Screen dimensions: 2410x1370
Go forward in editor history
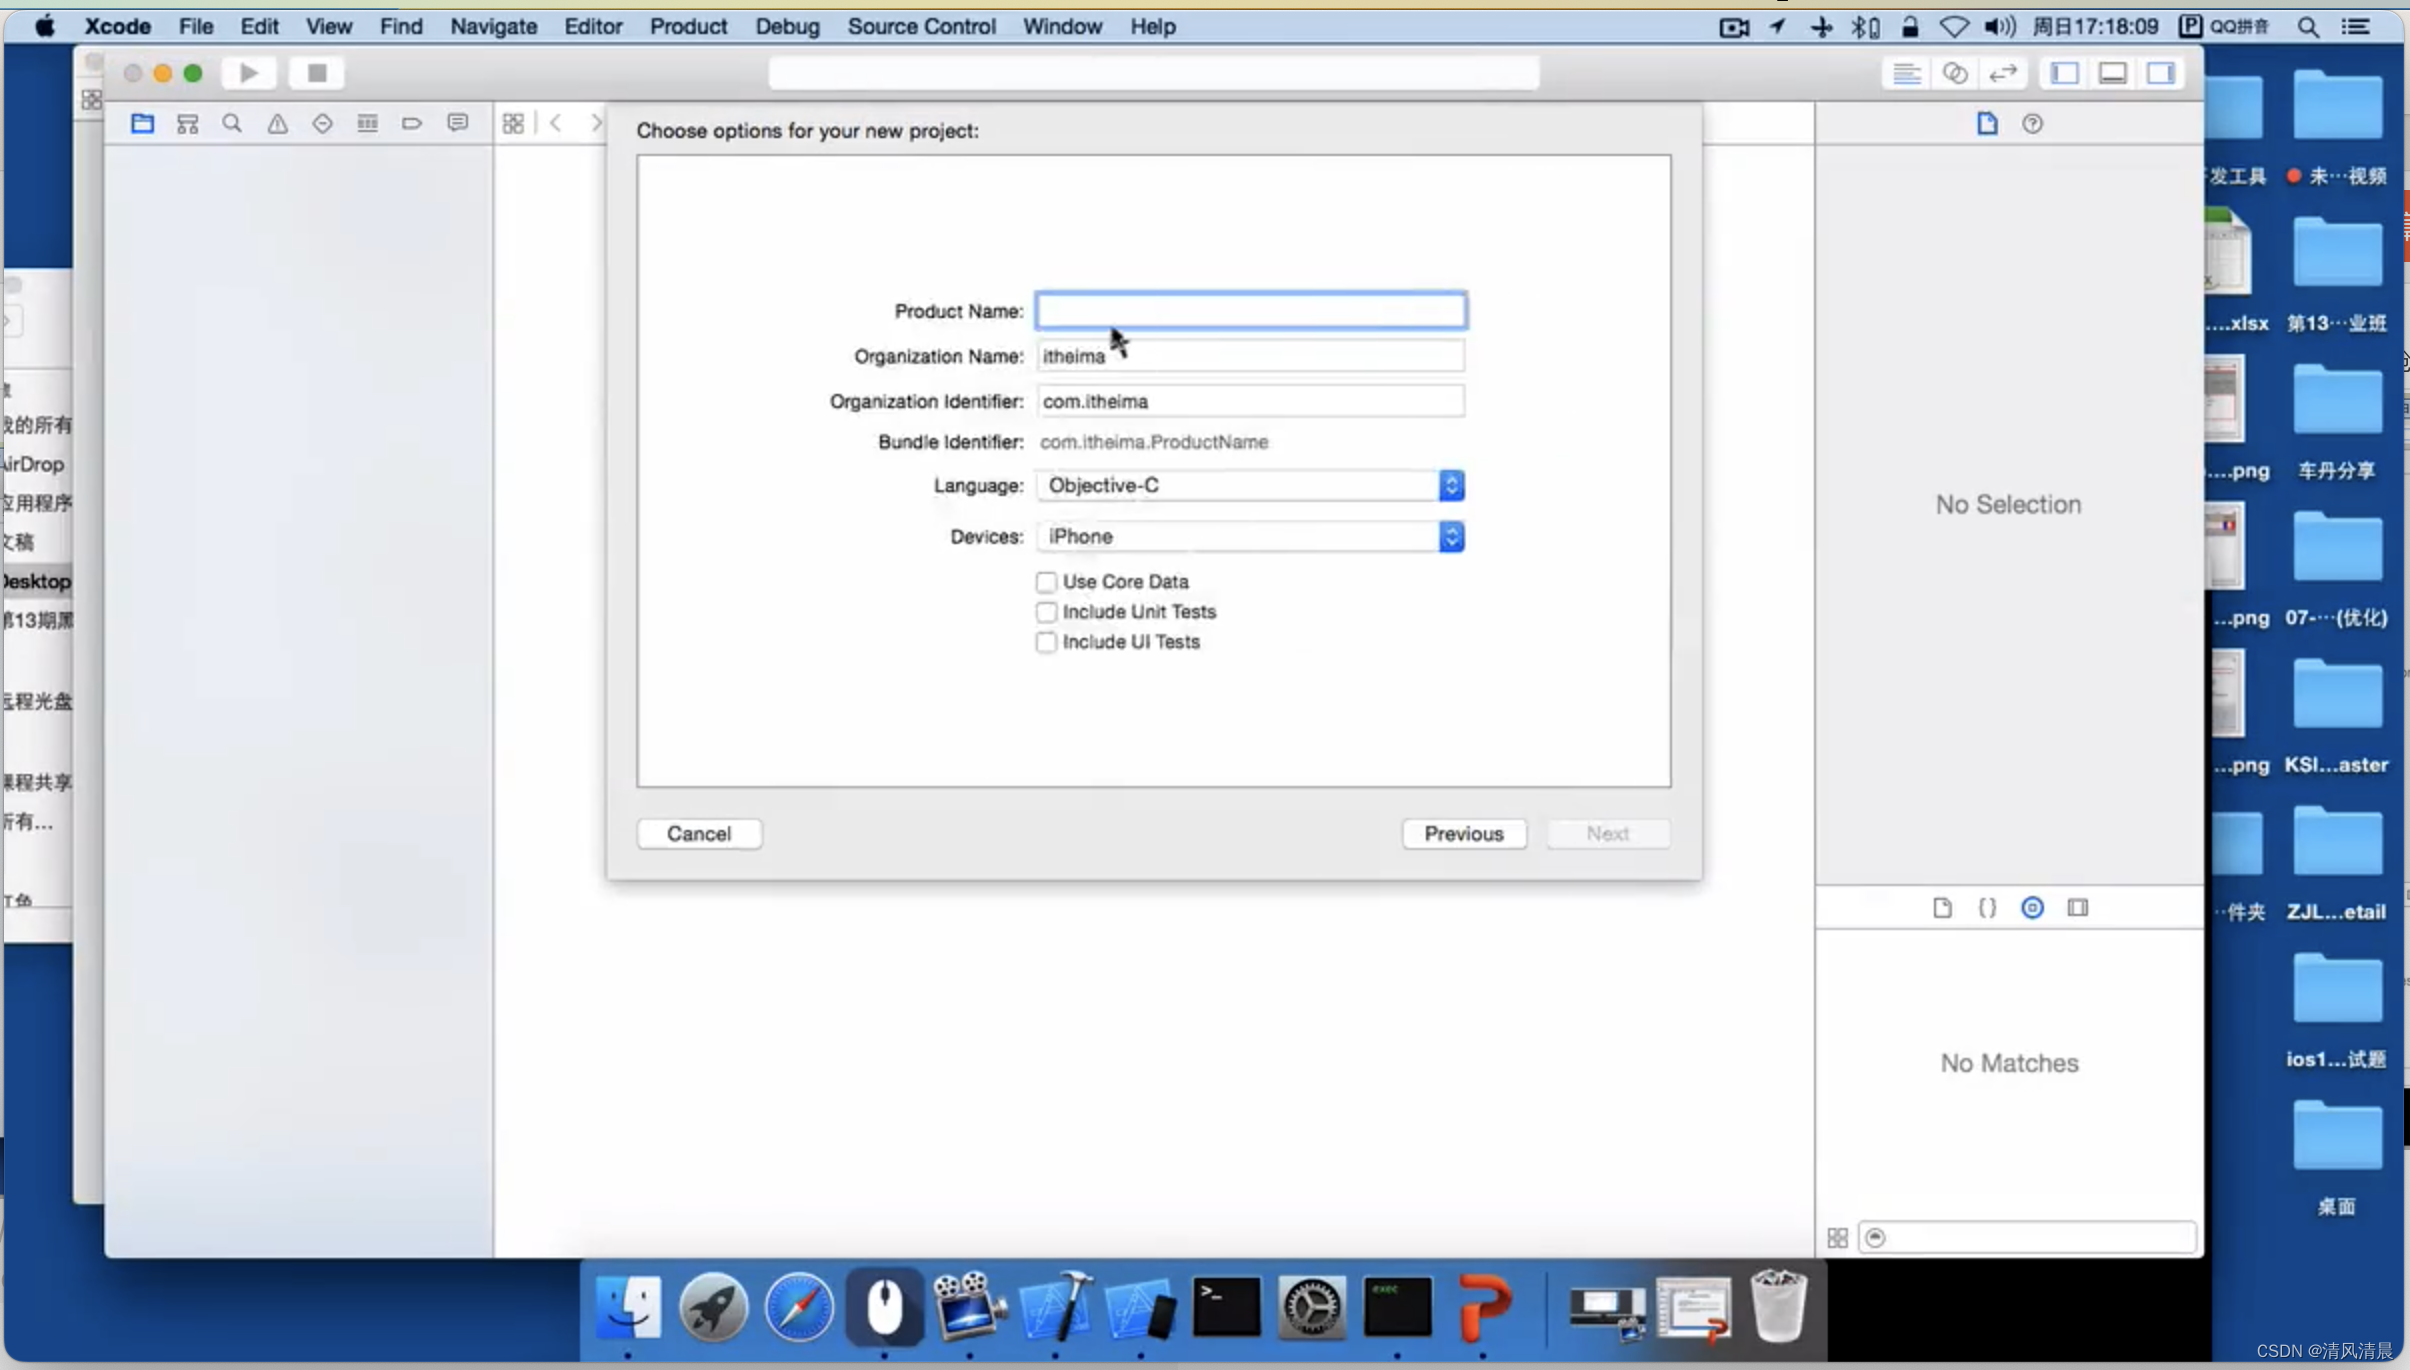click(596, 123)
